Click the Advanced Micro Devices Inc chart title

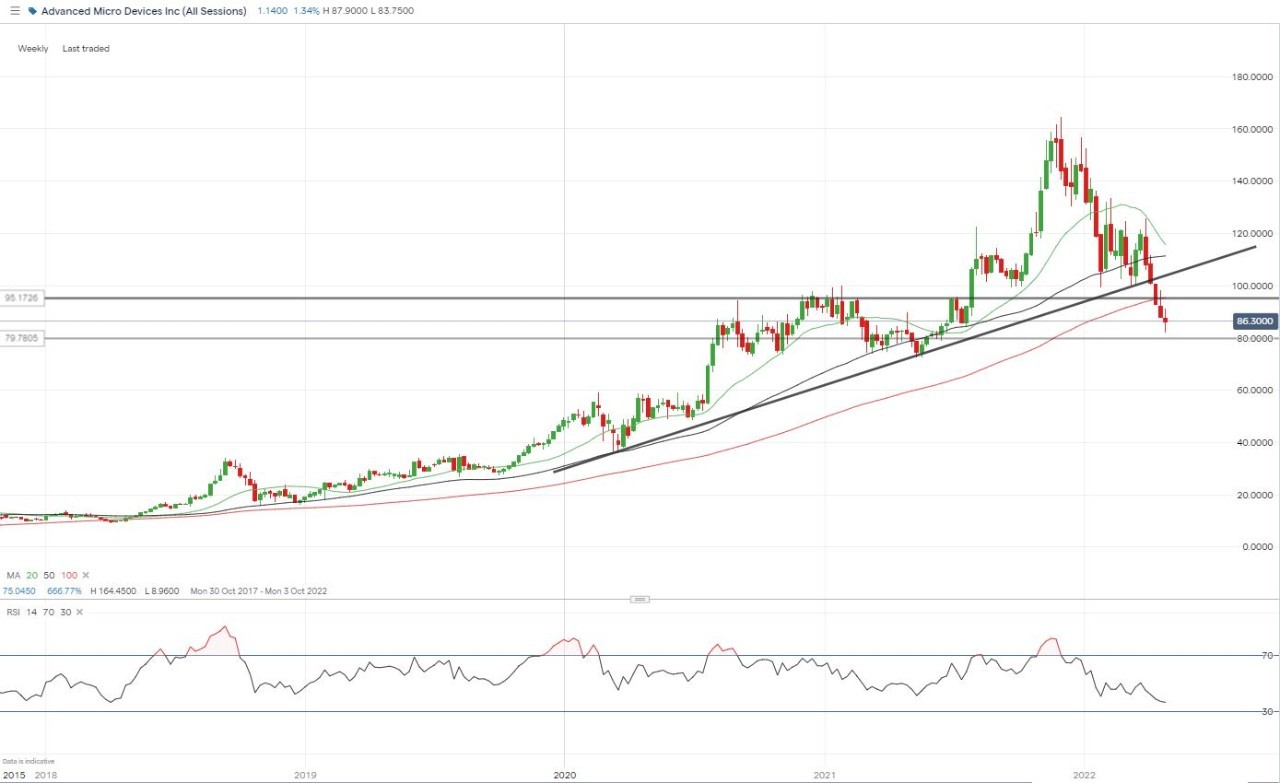coord(144,11)
